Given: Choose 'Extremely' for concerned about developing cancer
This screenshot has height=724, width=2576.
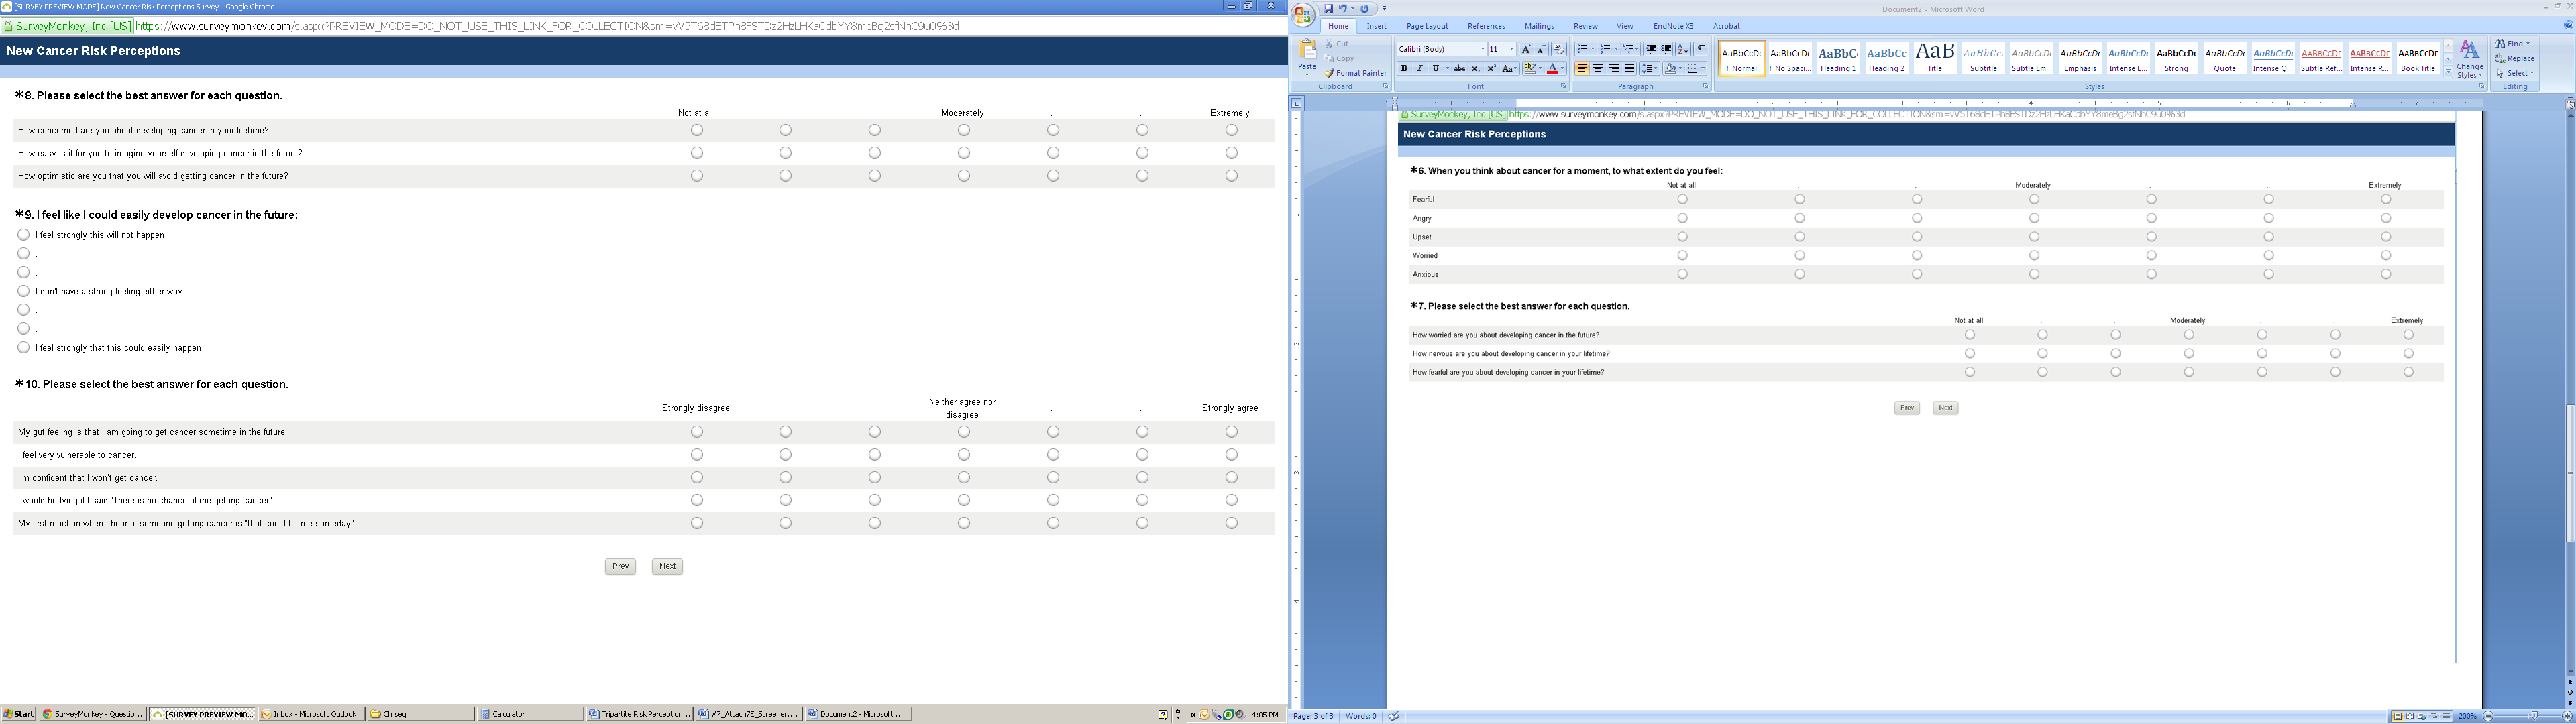Looking at the screenshot, I should (x=1231, y=130).
